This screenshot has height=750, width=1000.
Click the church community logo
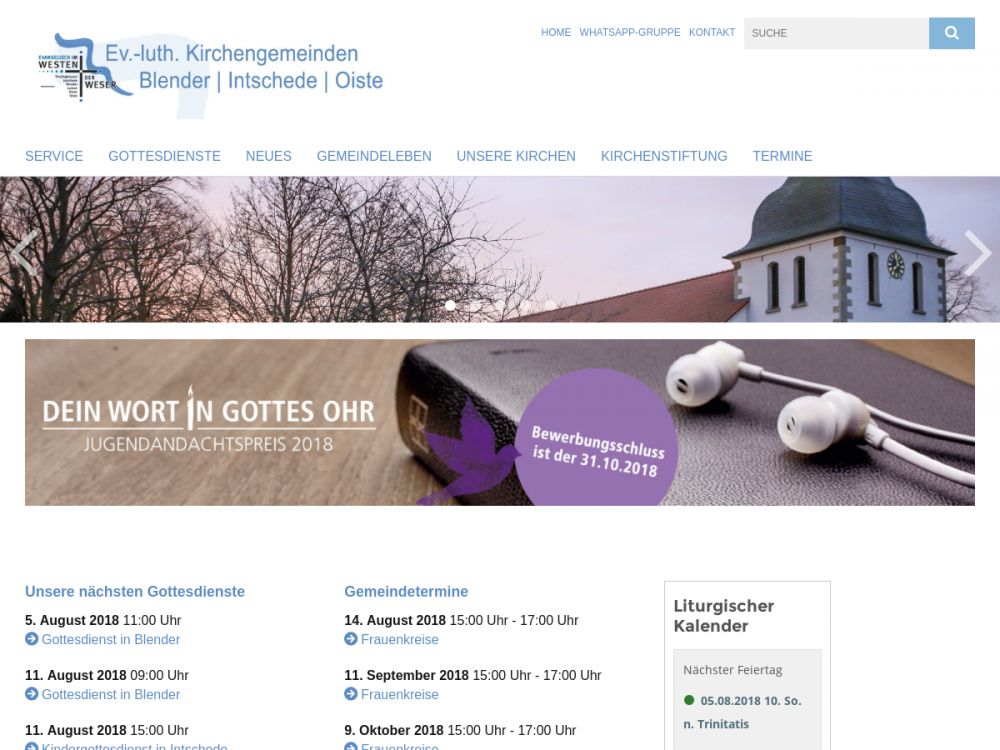pyautogui.click(x=210, y=68)
